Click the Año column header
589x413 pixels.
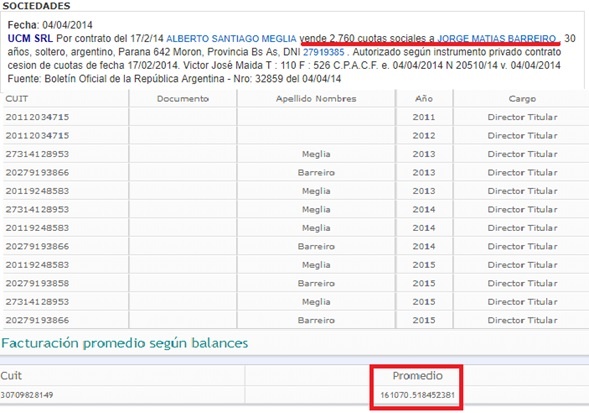pos(424,99)
